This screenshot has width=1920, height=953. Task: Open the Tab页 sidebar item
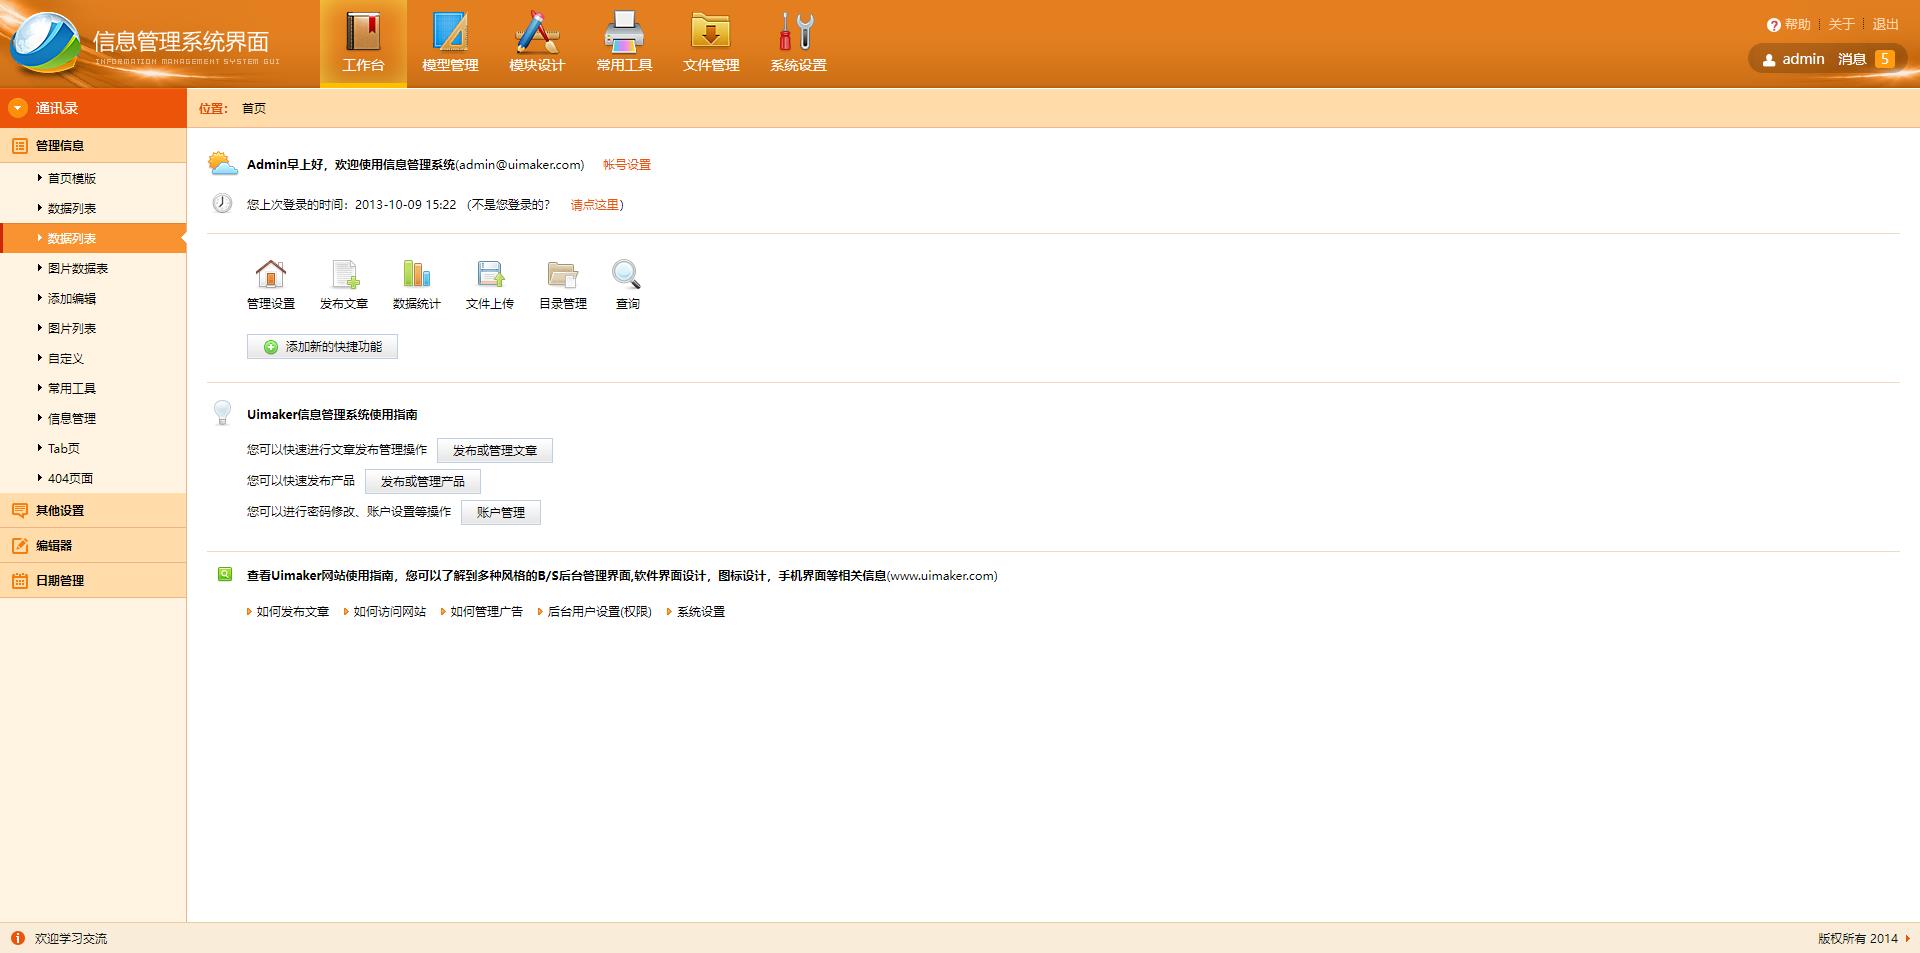tap(64, 448)
